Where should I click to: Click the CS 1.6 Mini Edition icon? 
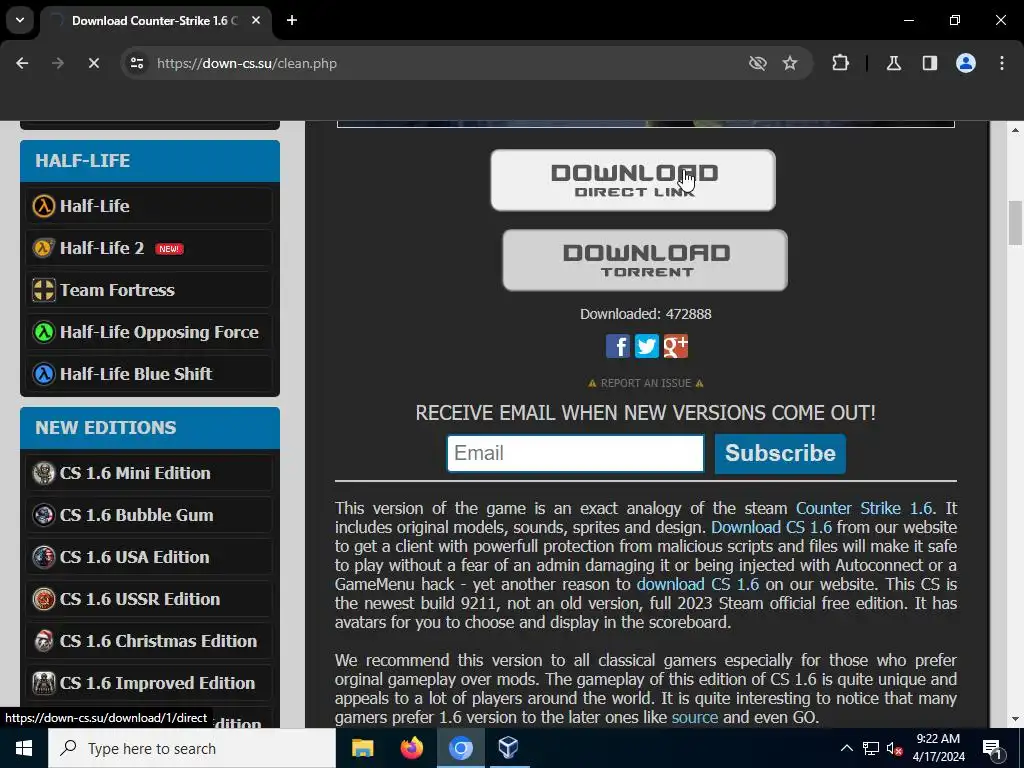point(44,473)
